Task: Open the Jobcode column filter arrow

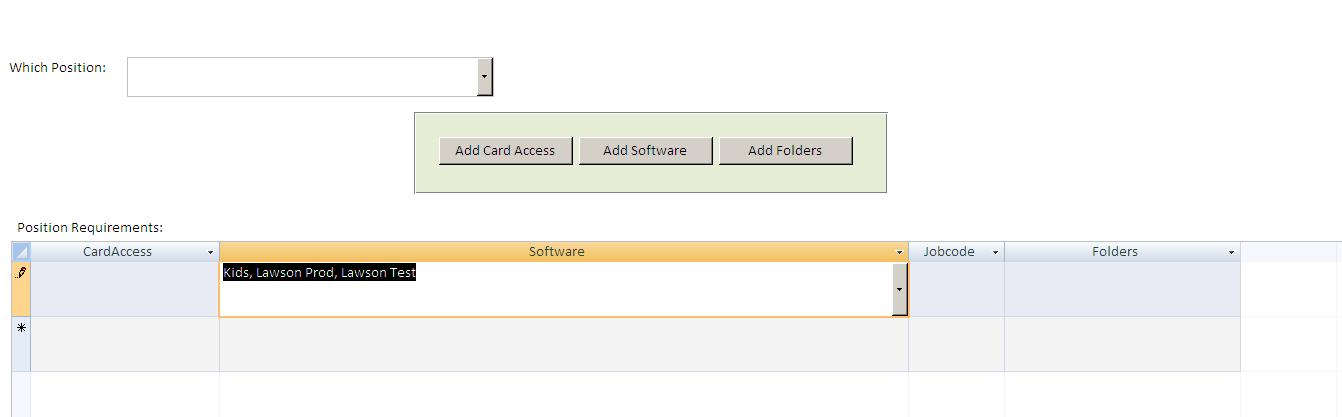Action: 995,253
